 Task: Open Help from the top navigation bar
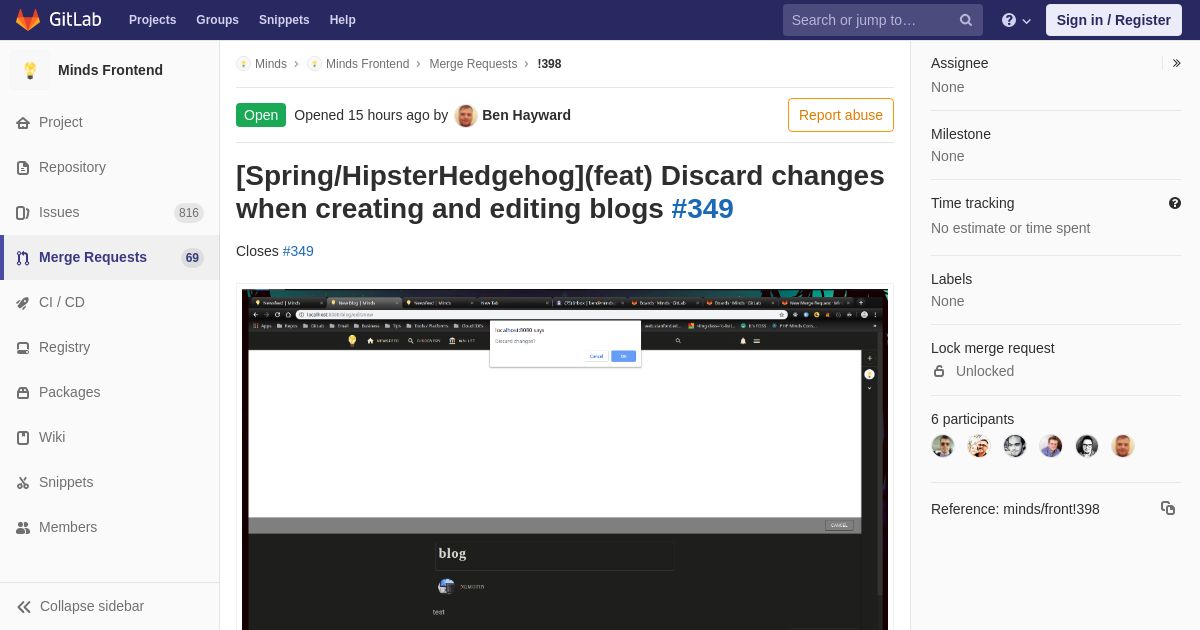[x=343, y=20]
